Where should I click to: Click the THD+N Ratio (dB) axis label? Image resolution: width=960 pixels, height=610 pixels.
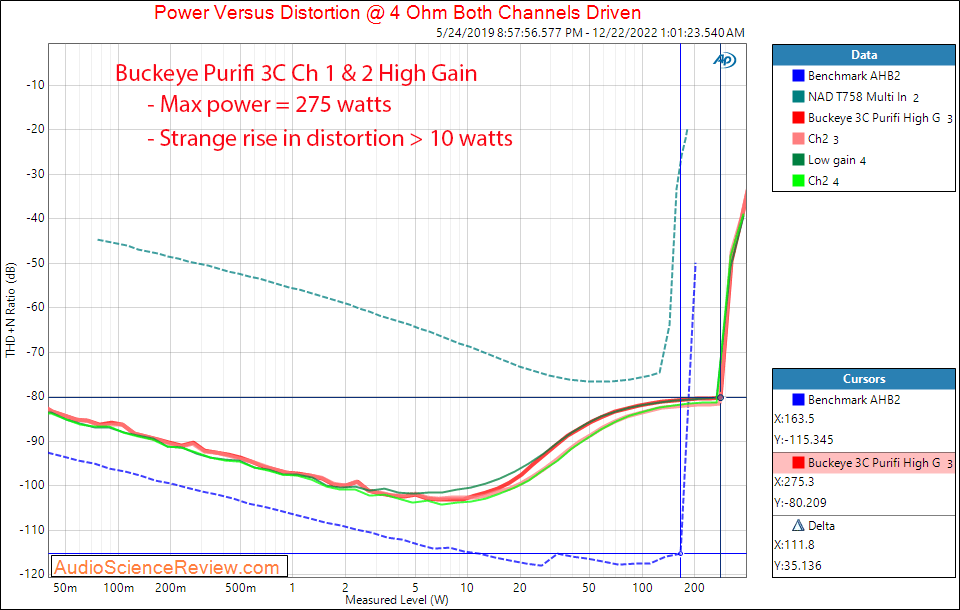click(10, 311)
